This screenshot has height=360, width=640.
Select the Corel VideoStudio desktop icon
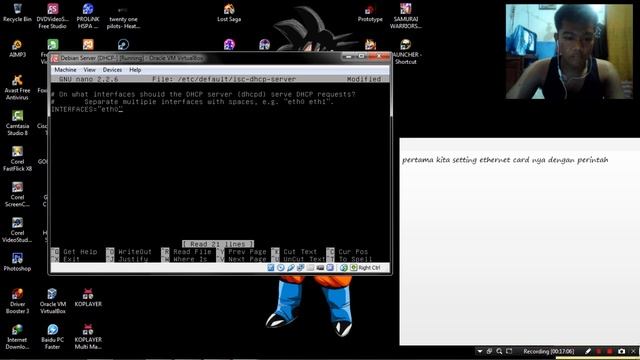click(x=17, y=230)
